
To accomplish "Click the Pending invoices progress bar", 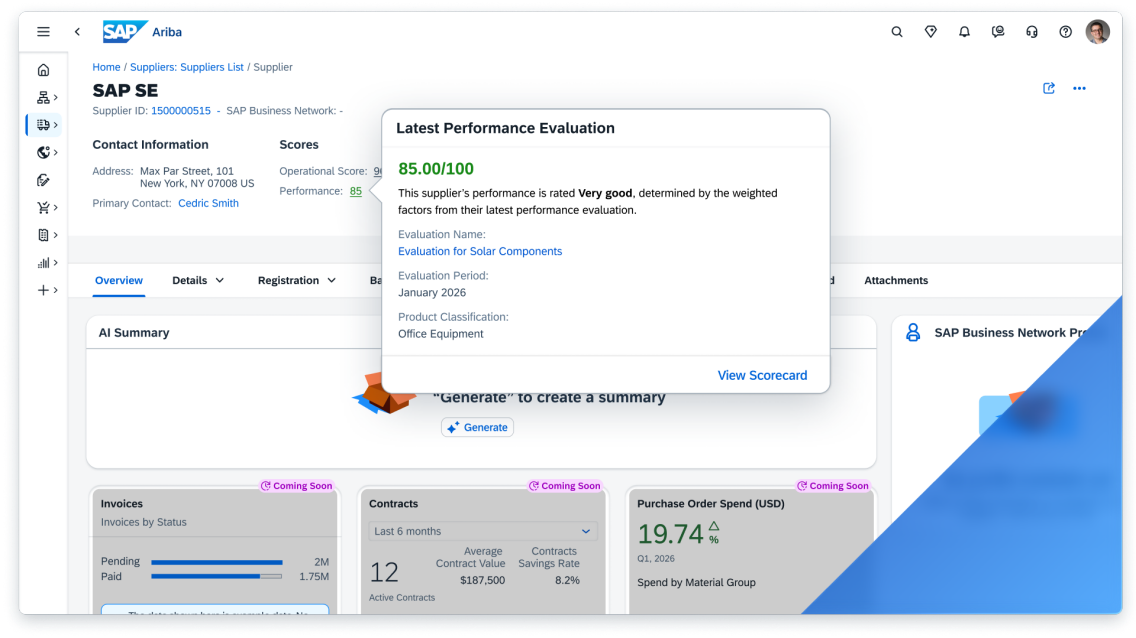I will (217, 562).
